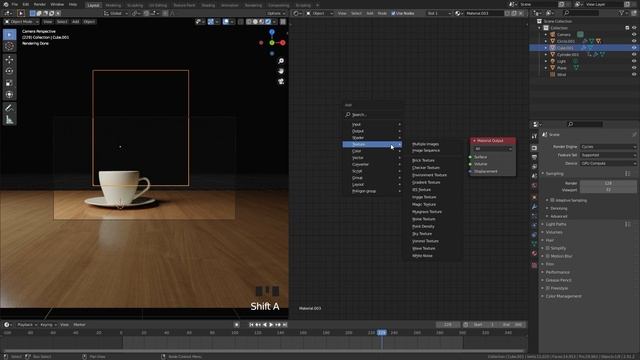This screenshot has width=640, height=360.
Task: Open the Feature Set dropdown
Action: (608, 155)
